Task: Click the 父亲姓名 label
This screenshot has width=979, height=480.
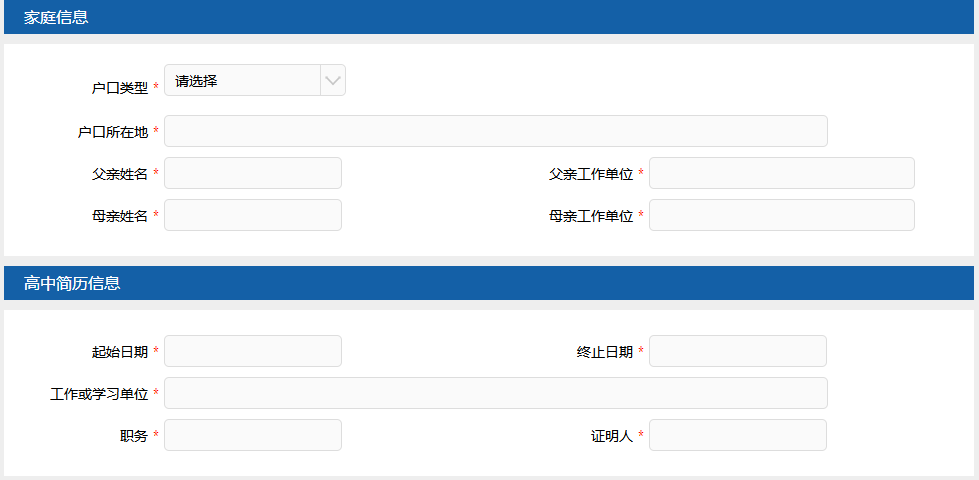Action: (120, 174)
